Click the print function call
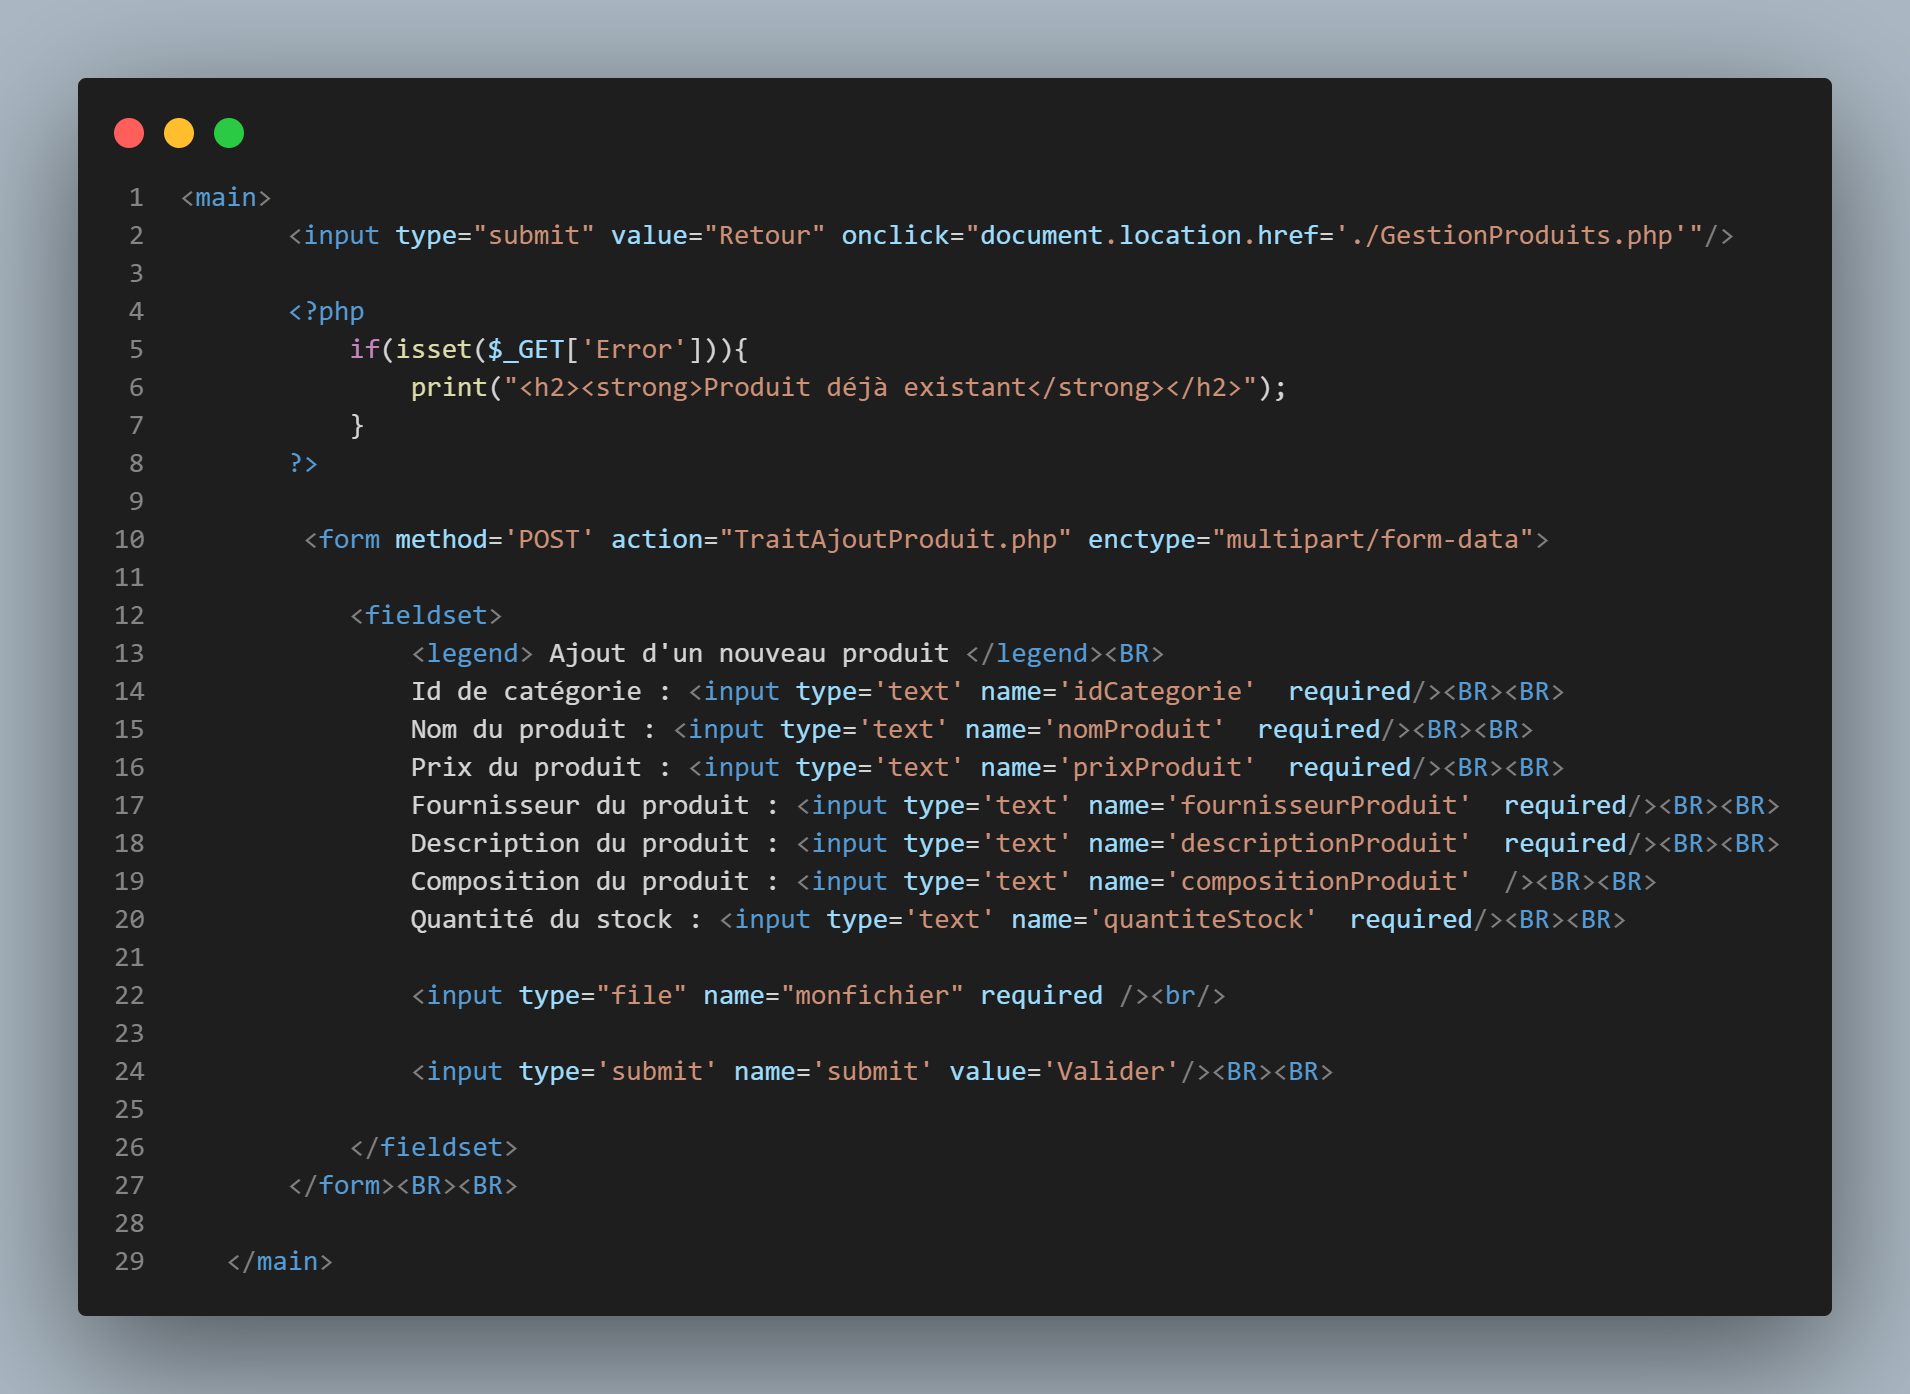This screenshot has width=1910, height=1394. point(449,388)
